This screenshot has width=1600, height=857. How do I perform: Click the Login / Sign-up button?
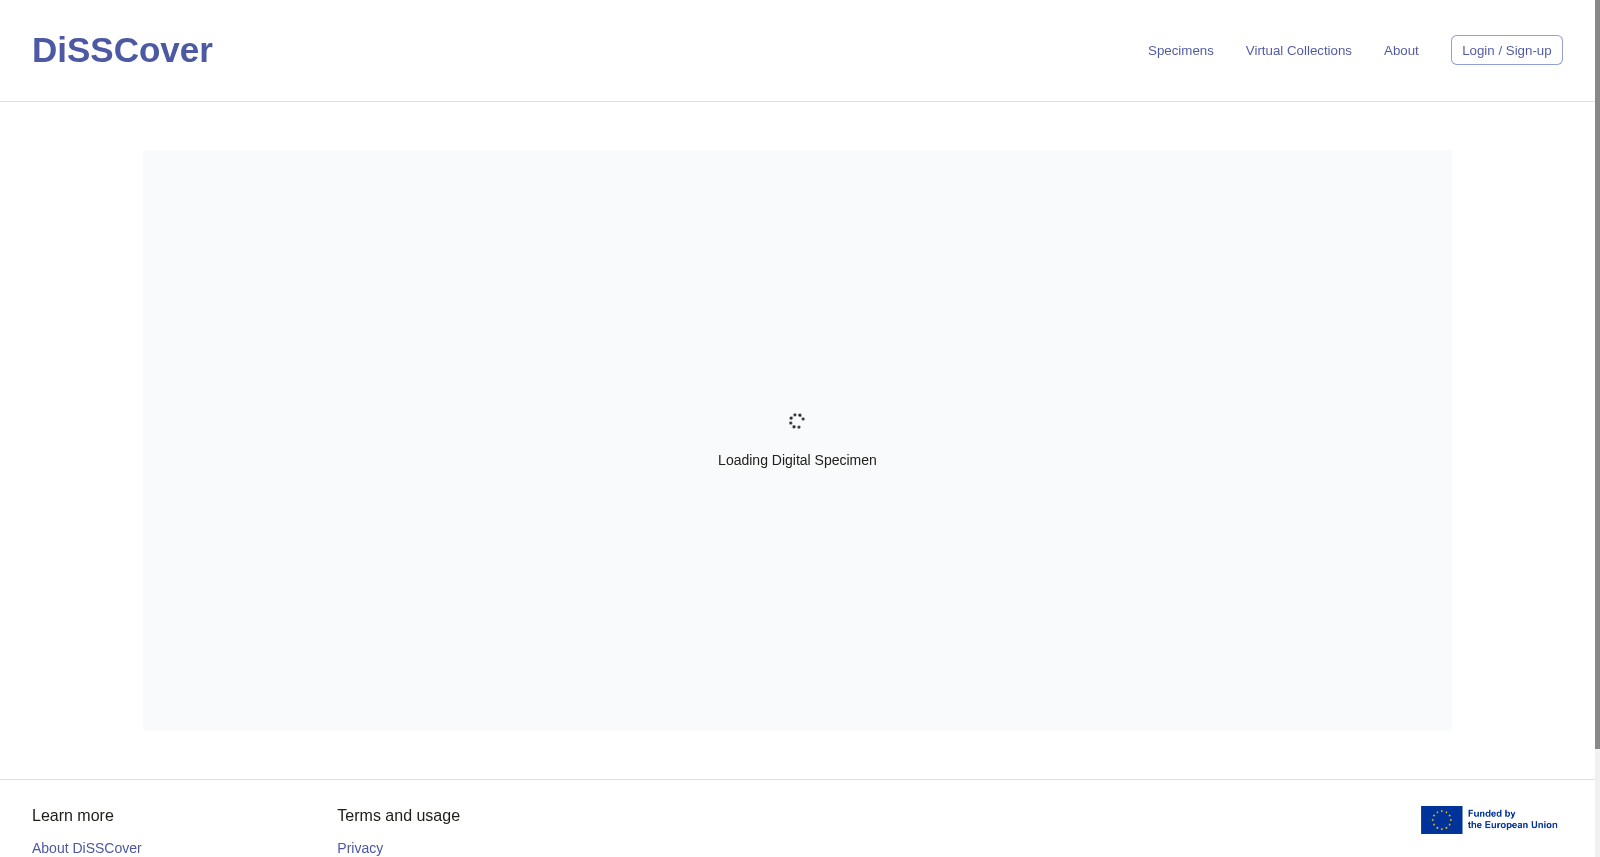click(1506, 50)
